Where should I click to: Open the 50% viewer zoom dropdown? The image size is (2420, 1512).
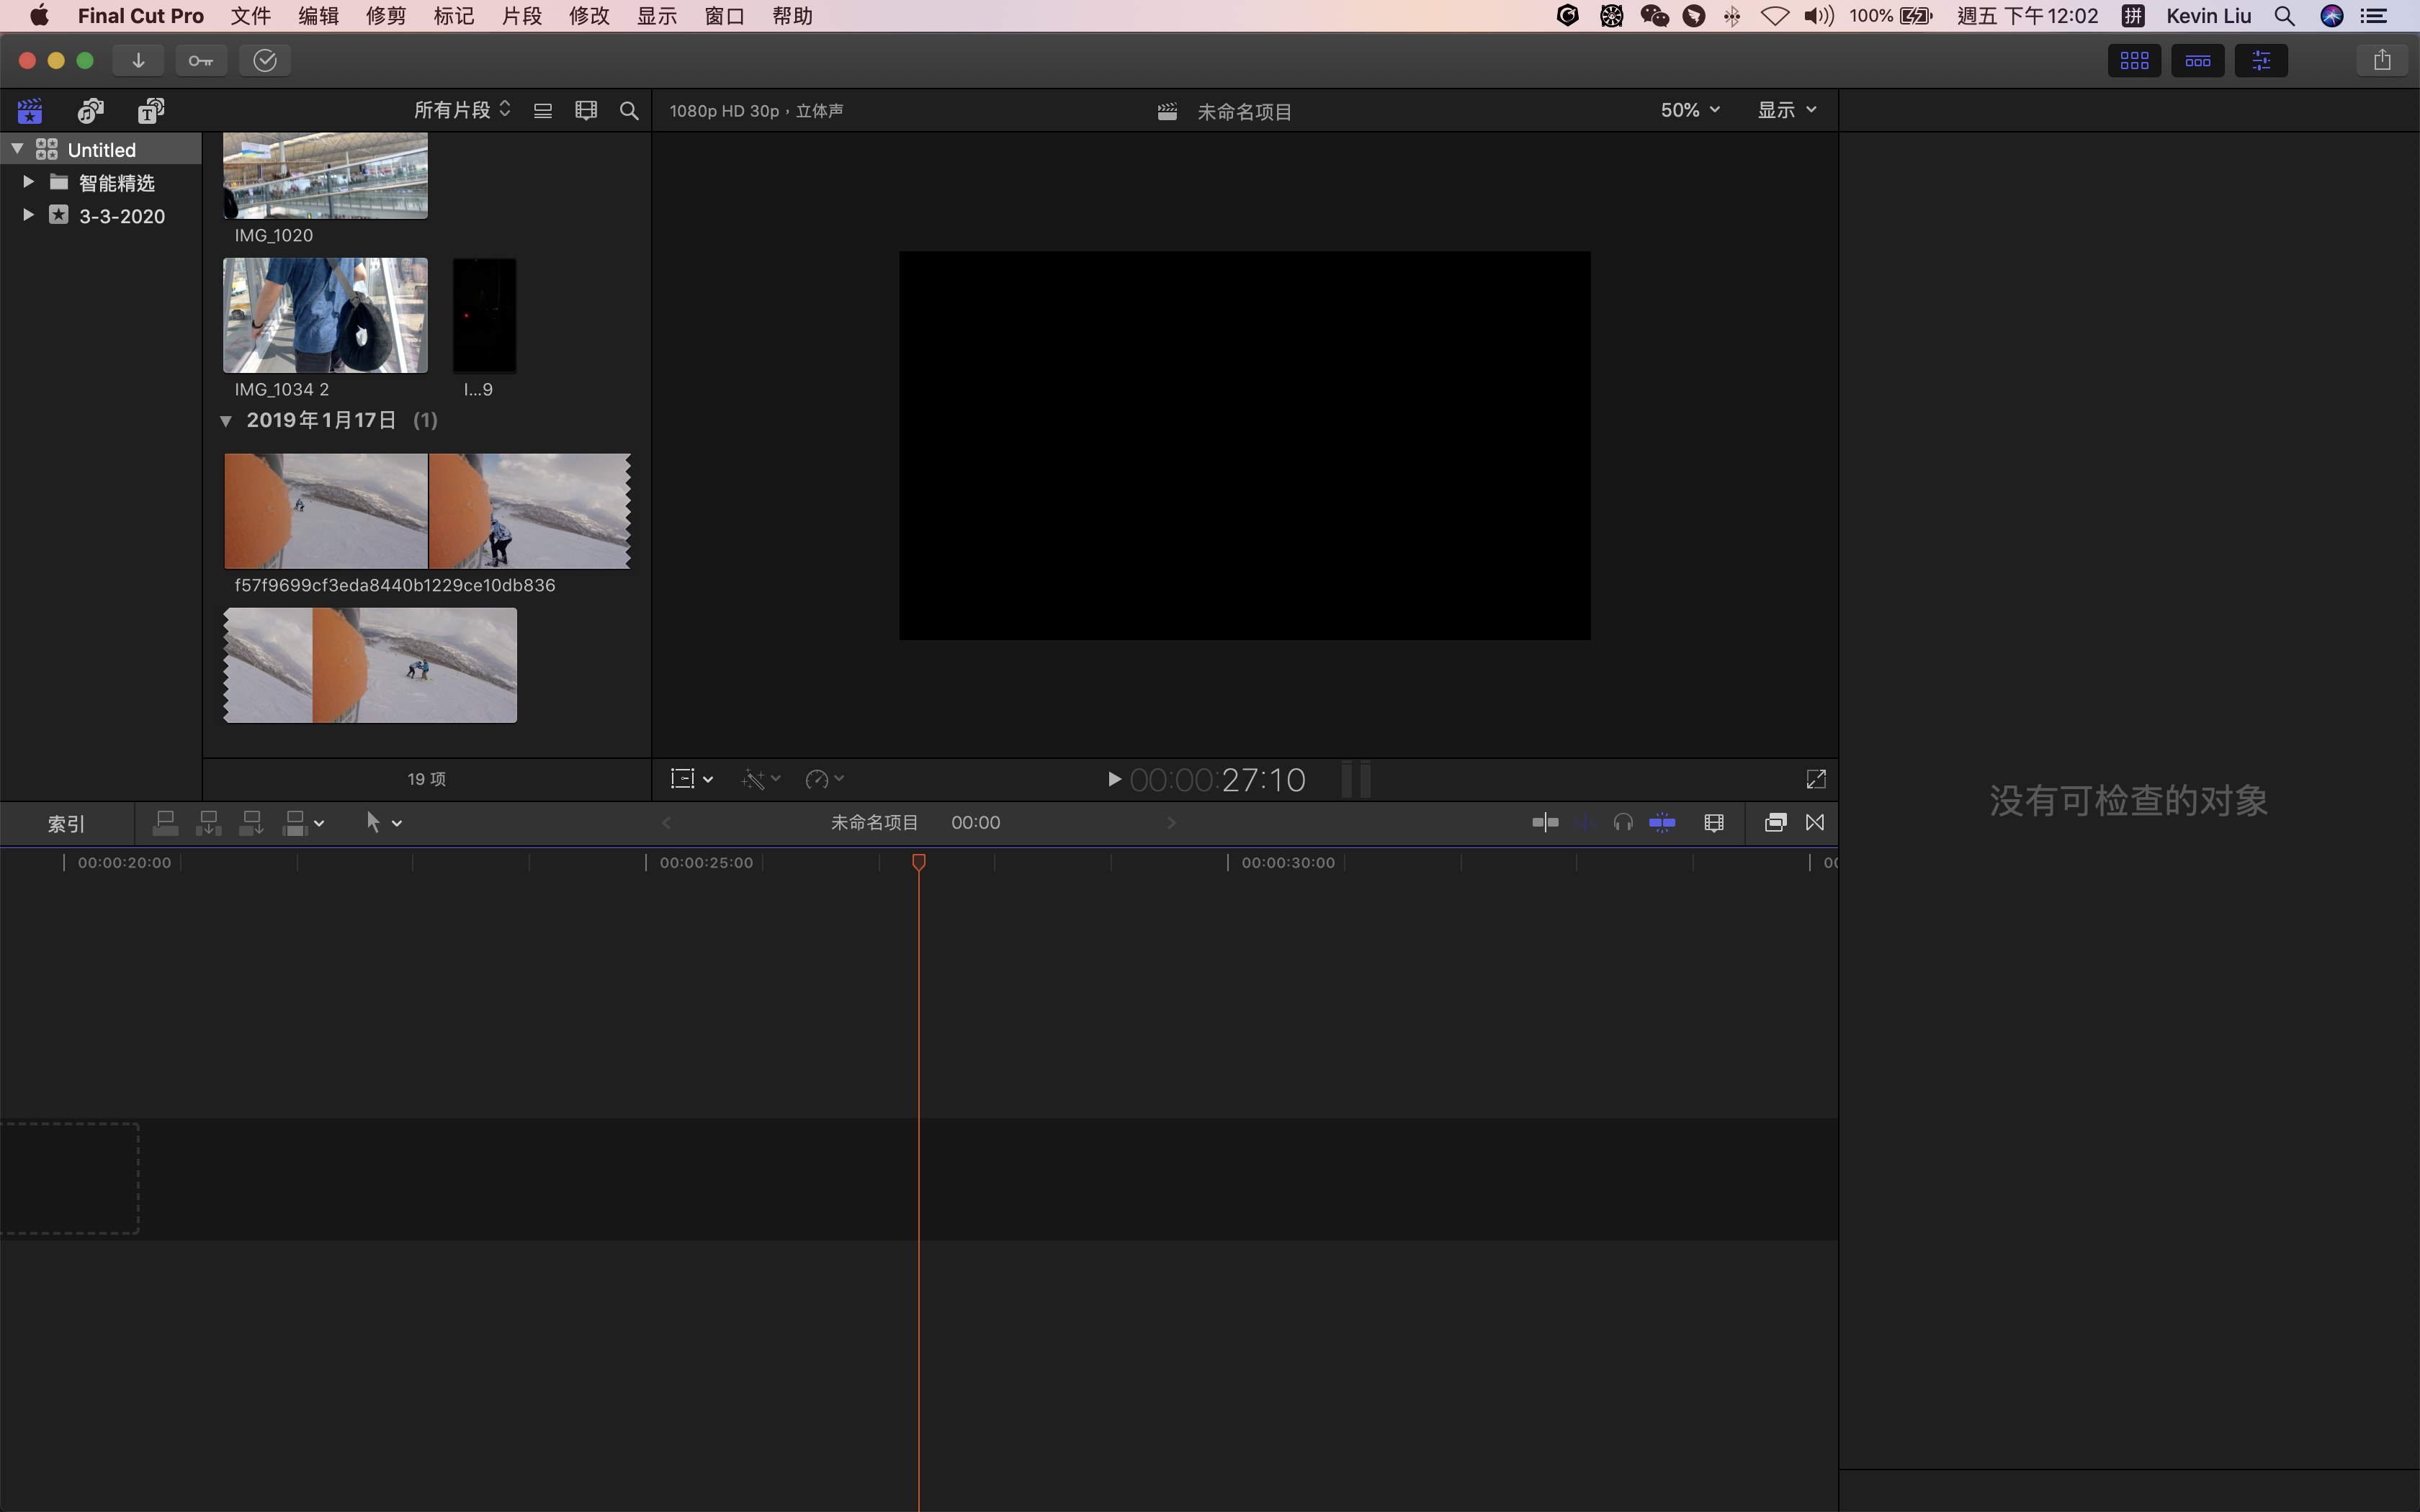click(x=1689, y=110)
